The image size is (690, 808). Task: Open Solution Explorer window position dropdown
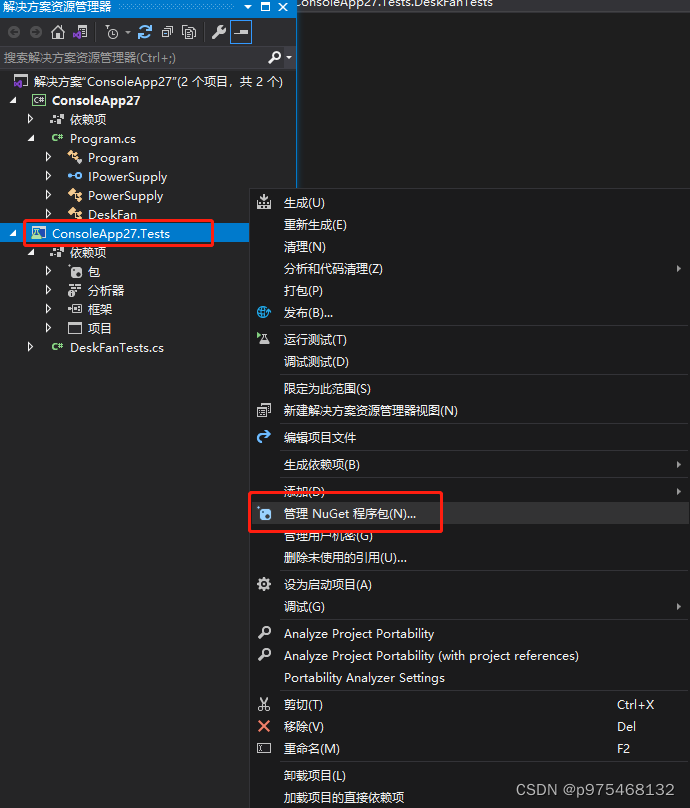[248, 7]
